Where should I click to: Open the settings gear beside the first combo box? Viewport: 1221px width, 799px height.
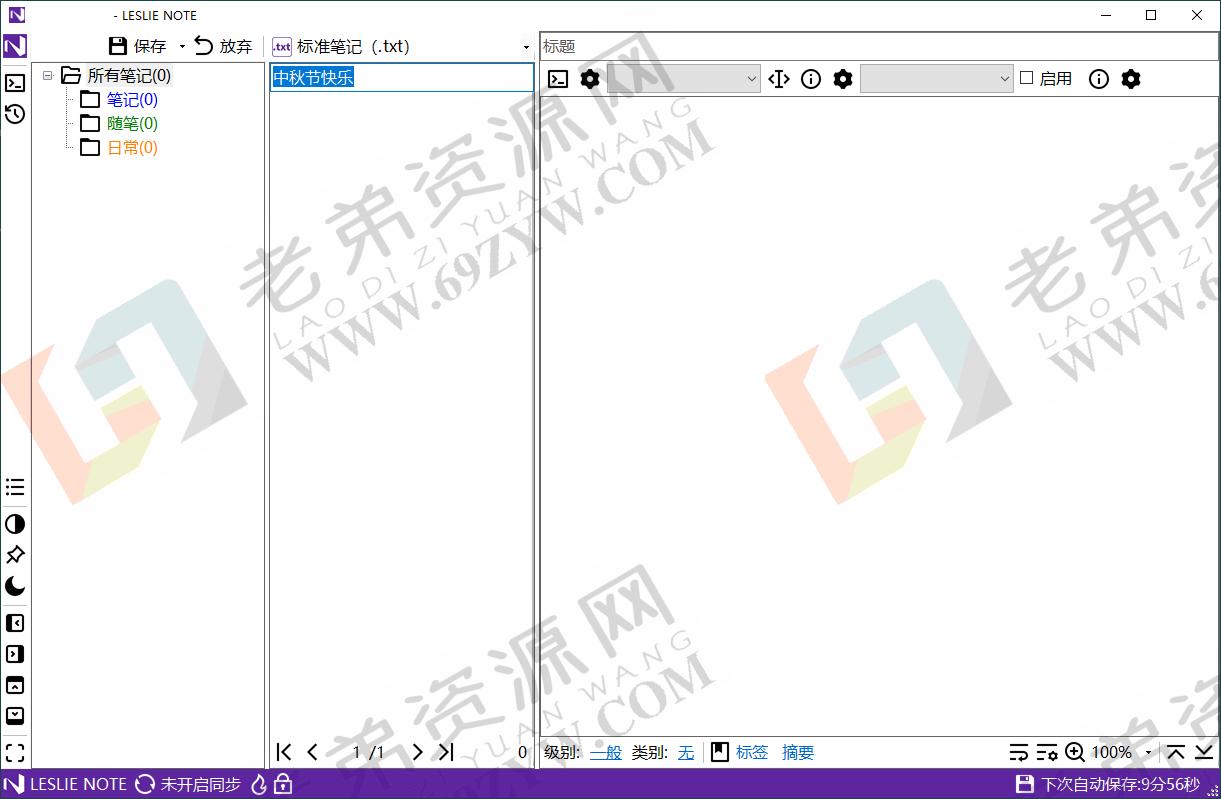click(590, 79)
